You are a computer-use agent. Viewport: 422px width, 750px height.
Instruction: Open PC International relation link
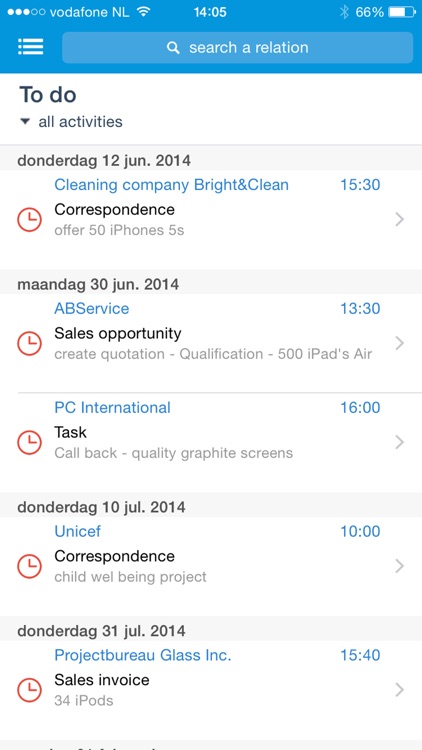coord(112,408)
